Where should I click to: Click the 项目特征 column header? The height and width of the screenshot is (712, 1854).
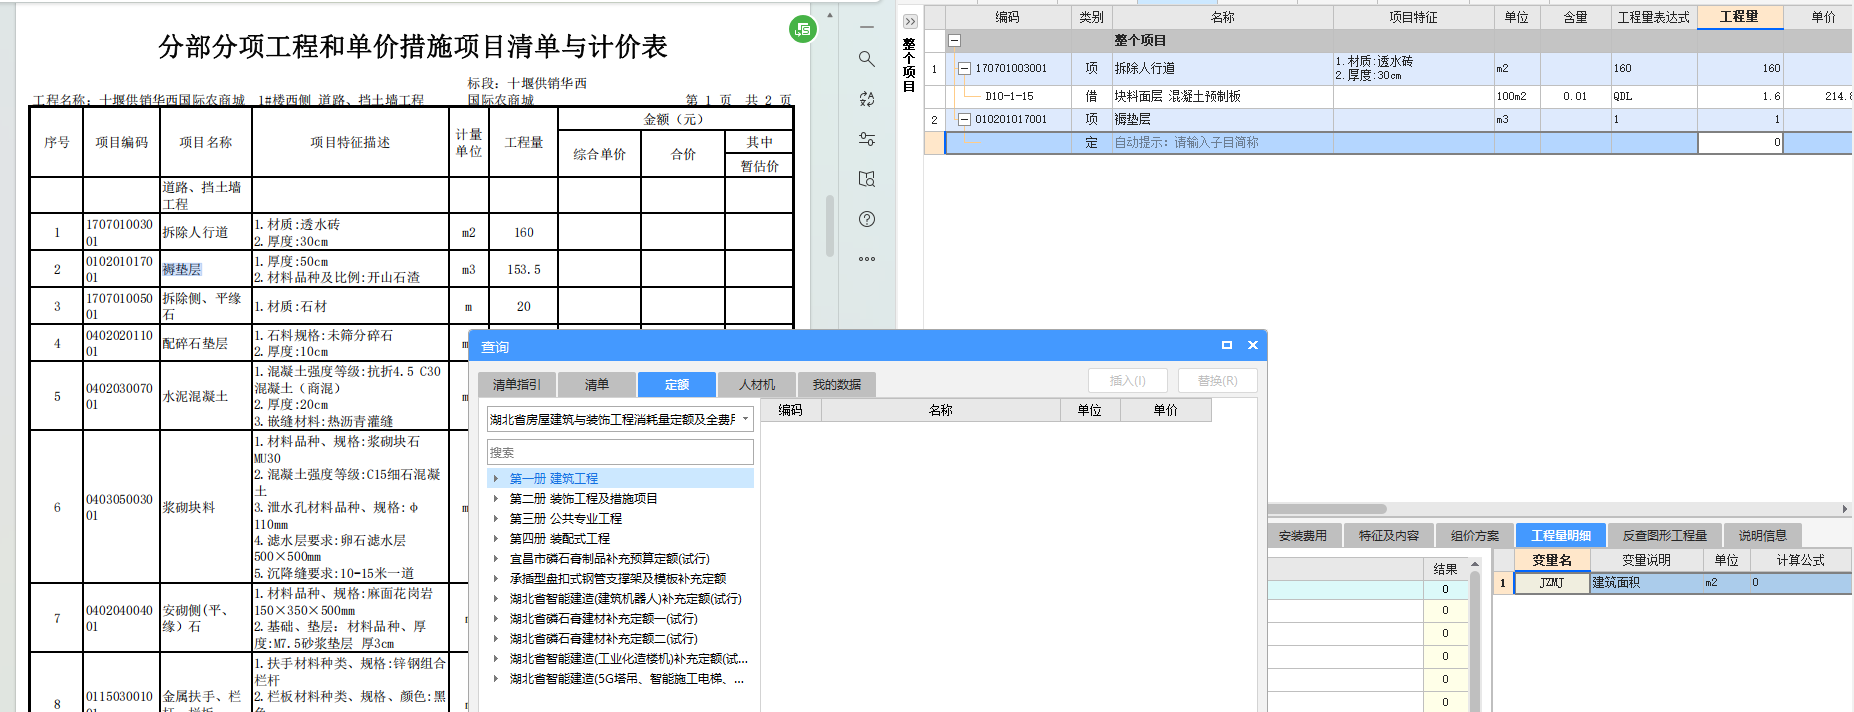[1413, 17]
